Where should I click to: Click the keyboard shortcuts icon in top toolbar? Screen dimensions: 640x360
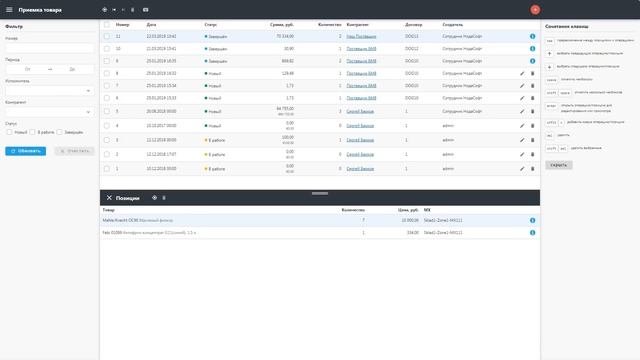click(x=146, y=9)
